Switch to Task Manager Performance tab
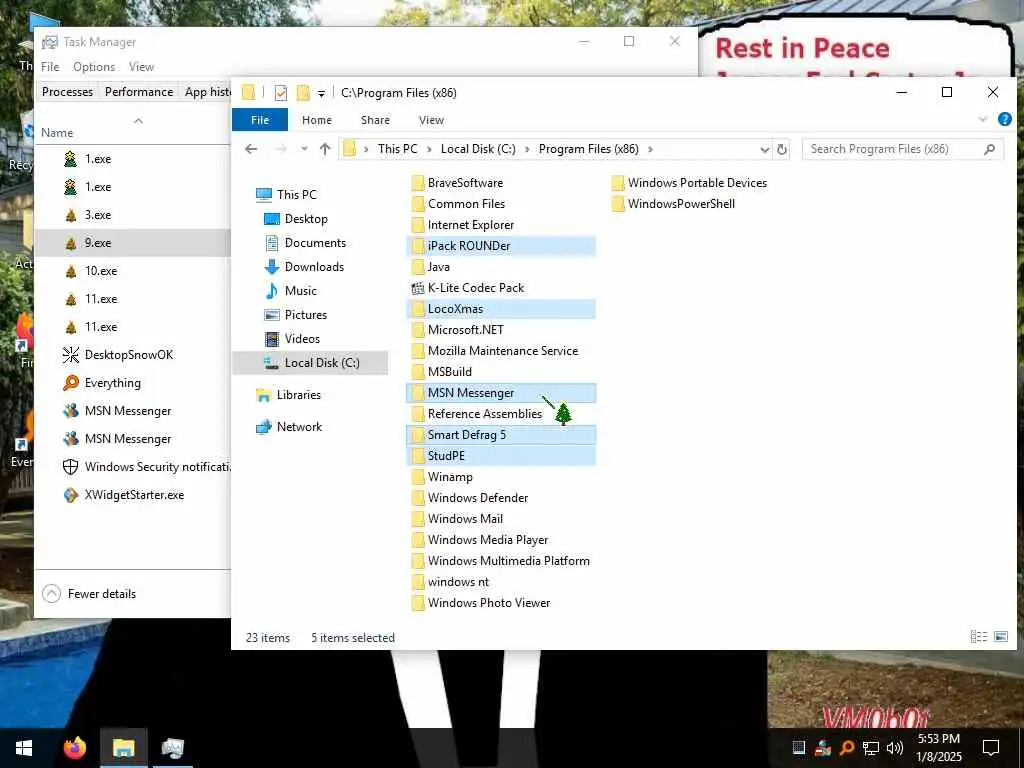Screen dimensions: 1024x768 [x=139, y=92]
